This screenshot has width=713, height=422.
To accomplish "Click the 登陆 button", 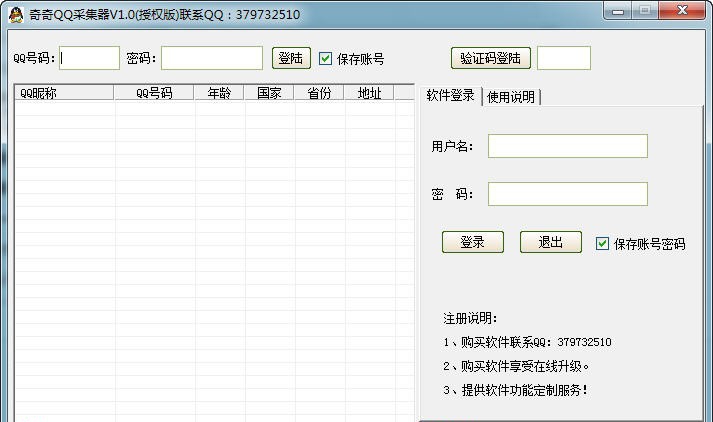I will click(x=291, y=58).
